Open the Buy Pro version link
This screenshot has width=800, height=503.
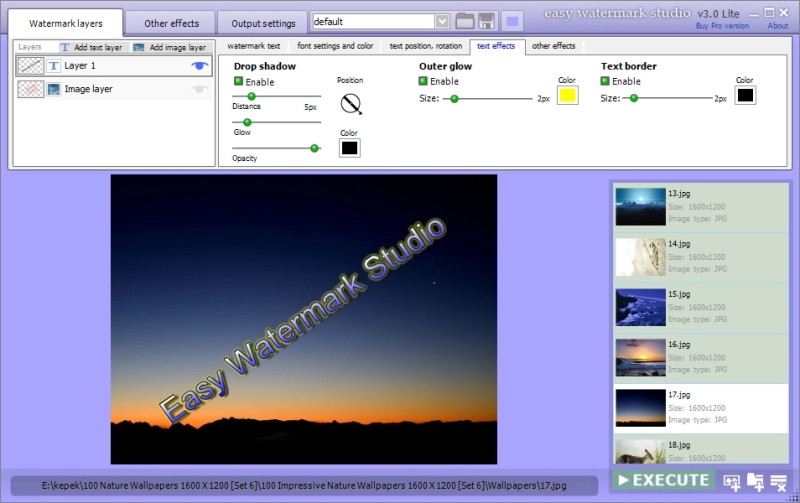pos(722,26)
